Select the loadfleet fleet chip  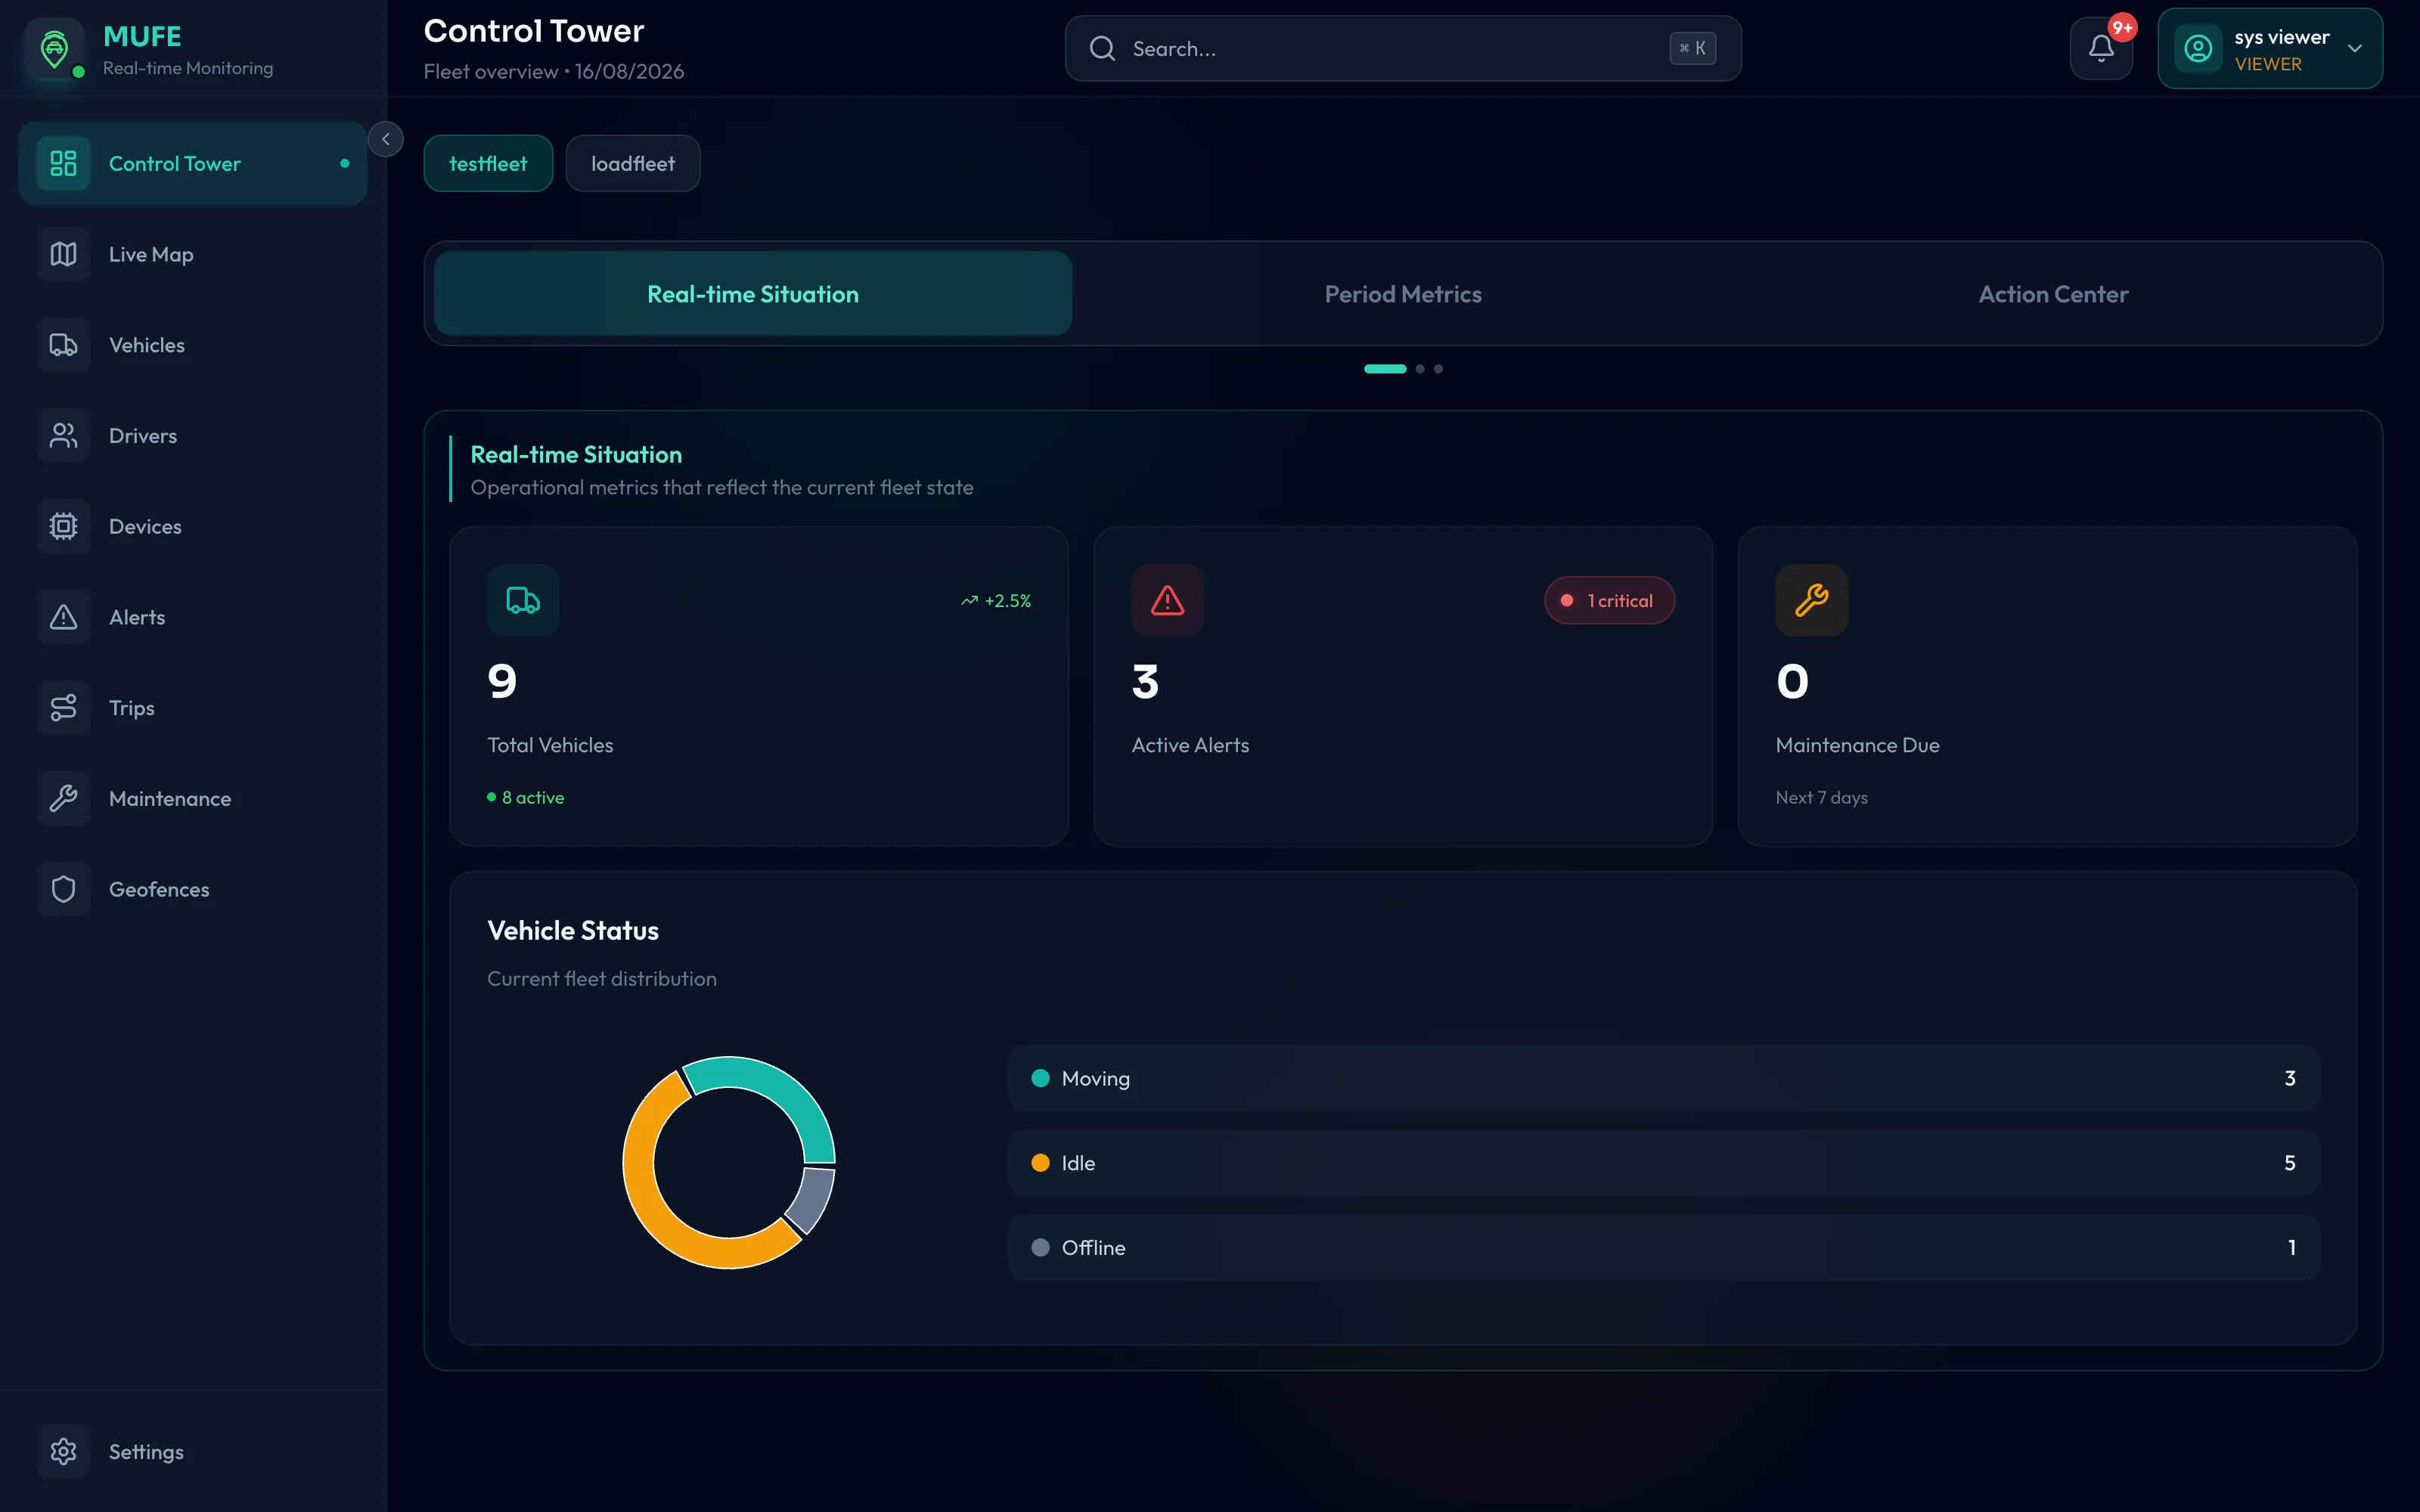(633, 163)
